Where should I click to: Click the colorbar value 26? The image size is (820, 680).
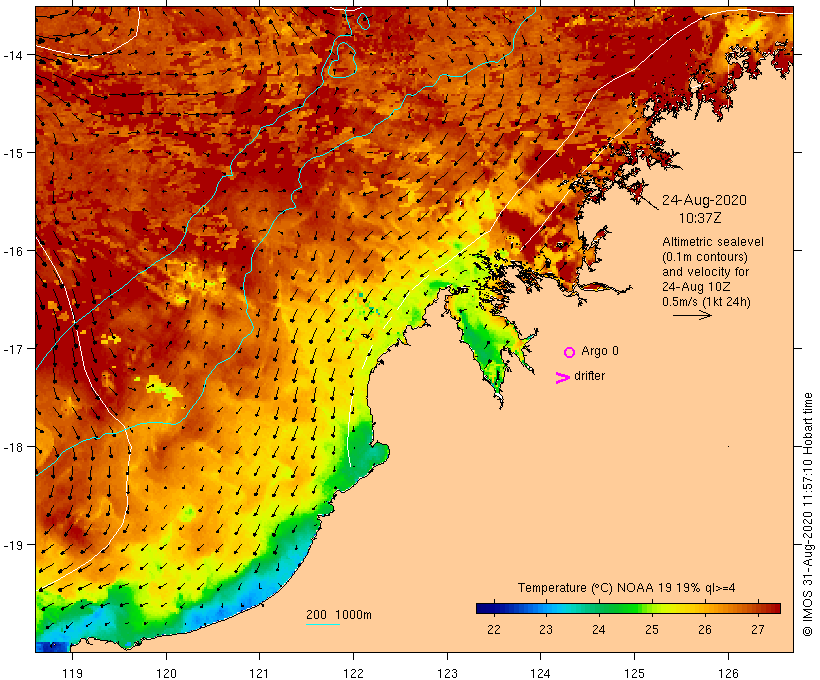pyautogui.click(x=704, y=630)
